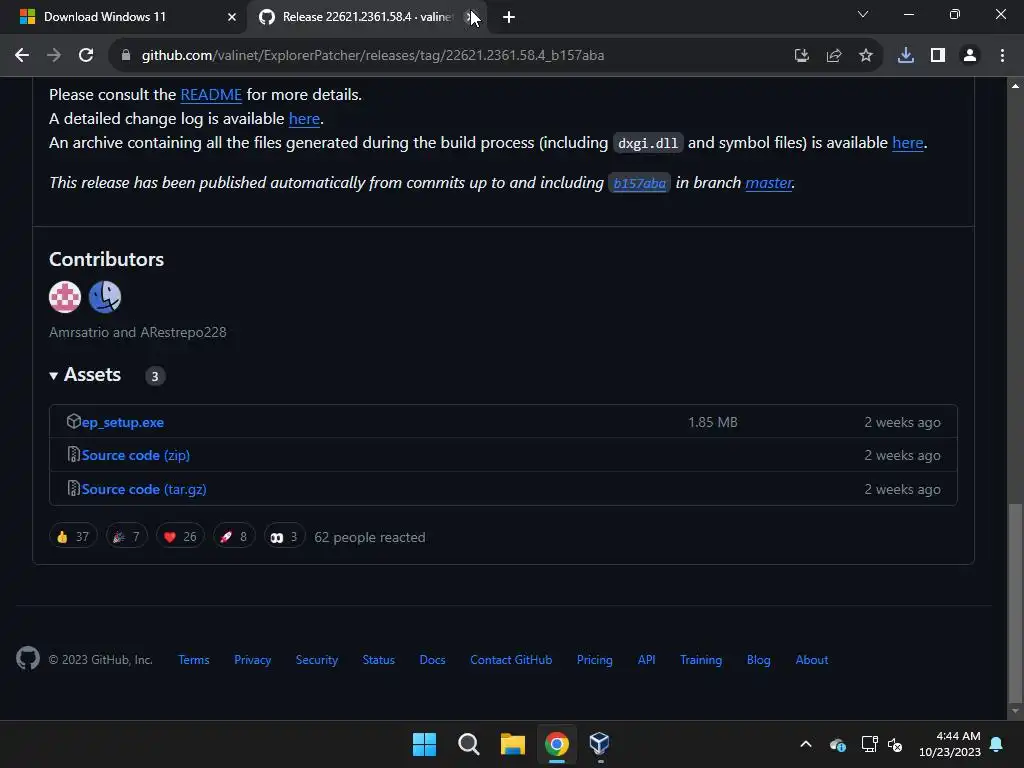The width and height of the screenshot is (1024, 768).
Task: Click the GitHub footer logo
Action: pyautogui.click(x=28, y=658)
